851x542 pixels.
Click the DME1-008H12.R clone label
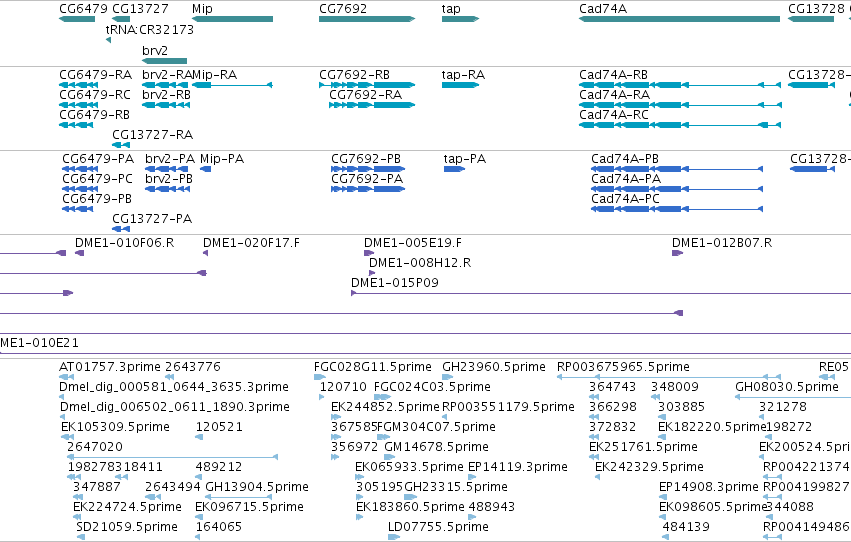pyautogui.click(x=420, y=263)
